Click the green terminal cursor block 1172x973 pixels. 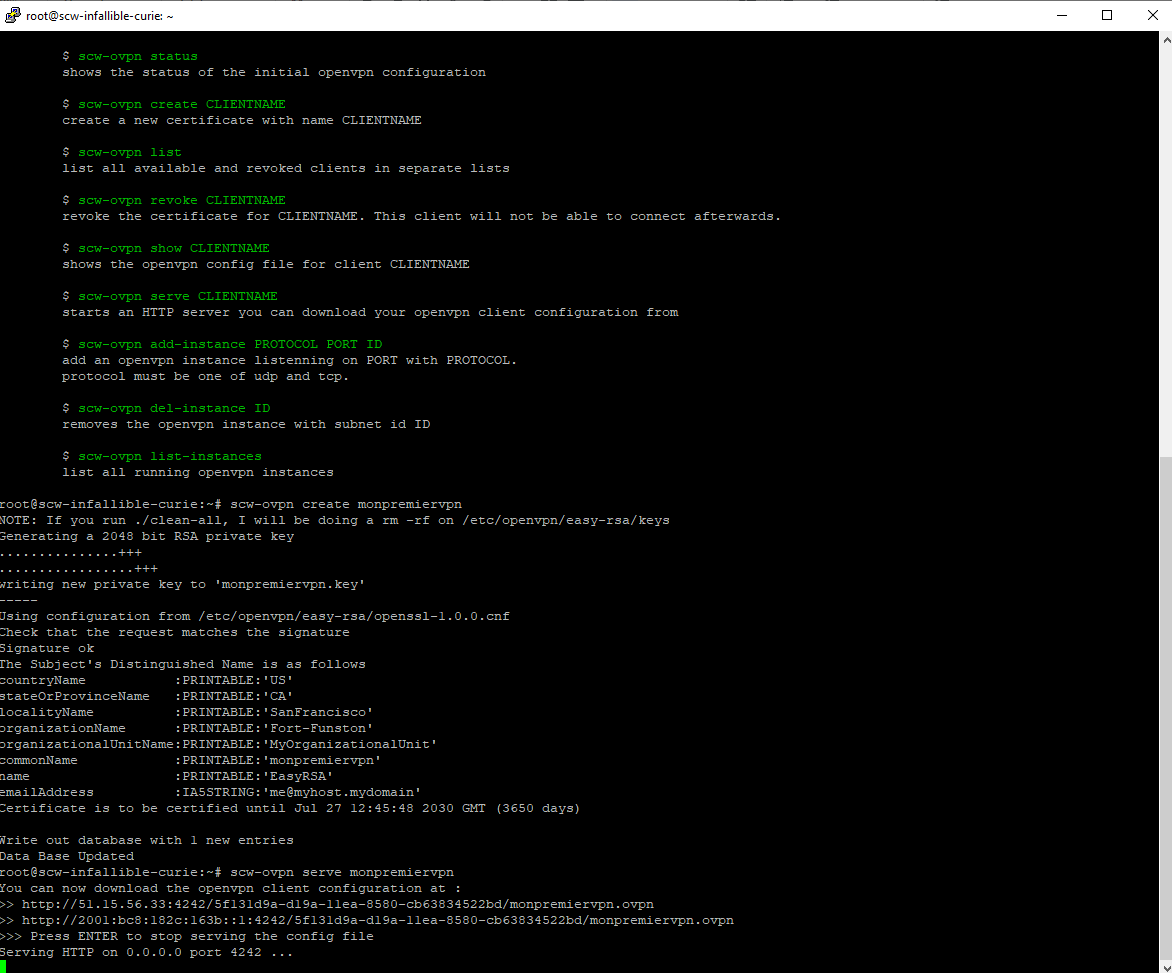coord(3,967)
